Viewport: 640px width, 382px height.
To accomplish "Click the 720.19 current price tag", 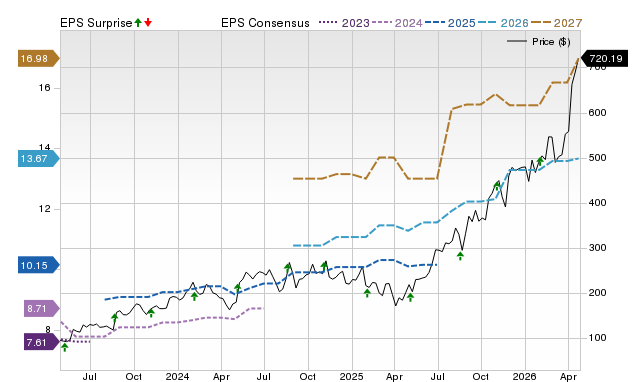I will tap(604, 58).
